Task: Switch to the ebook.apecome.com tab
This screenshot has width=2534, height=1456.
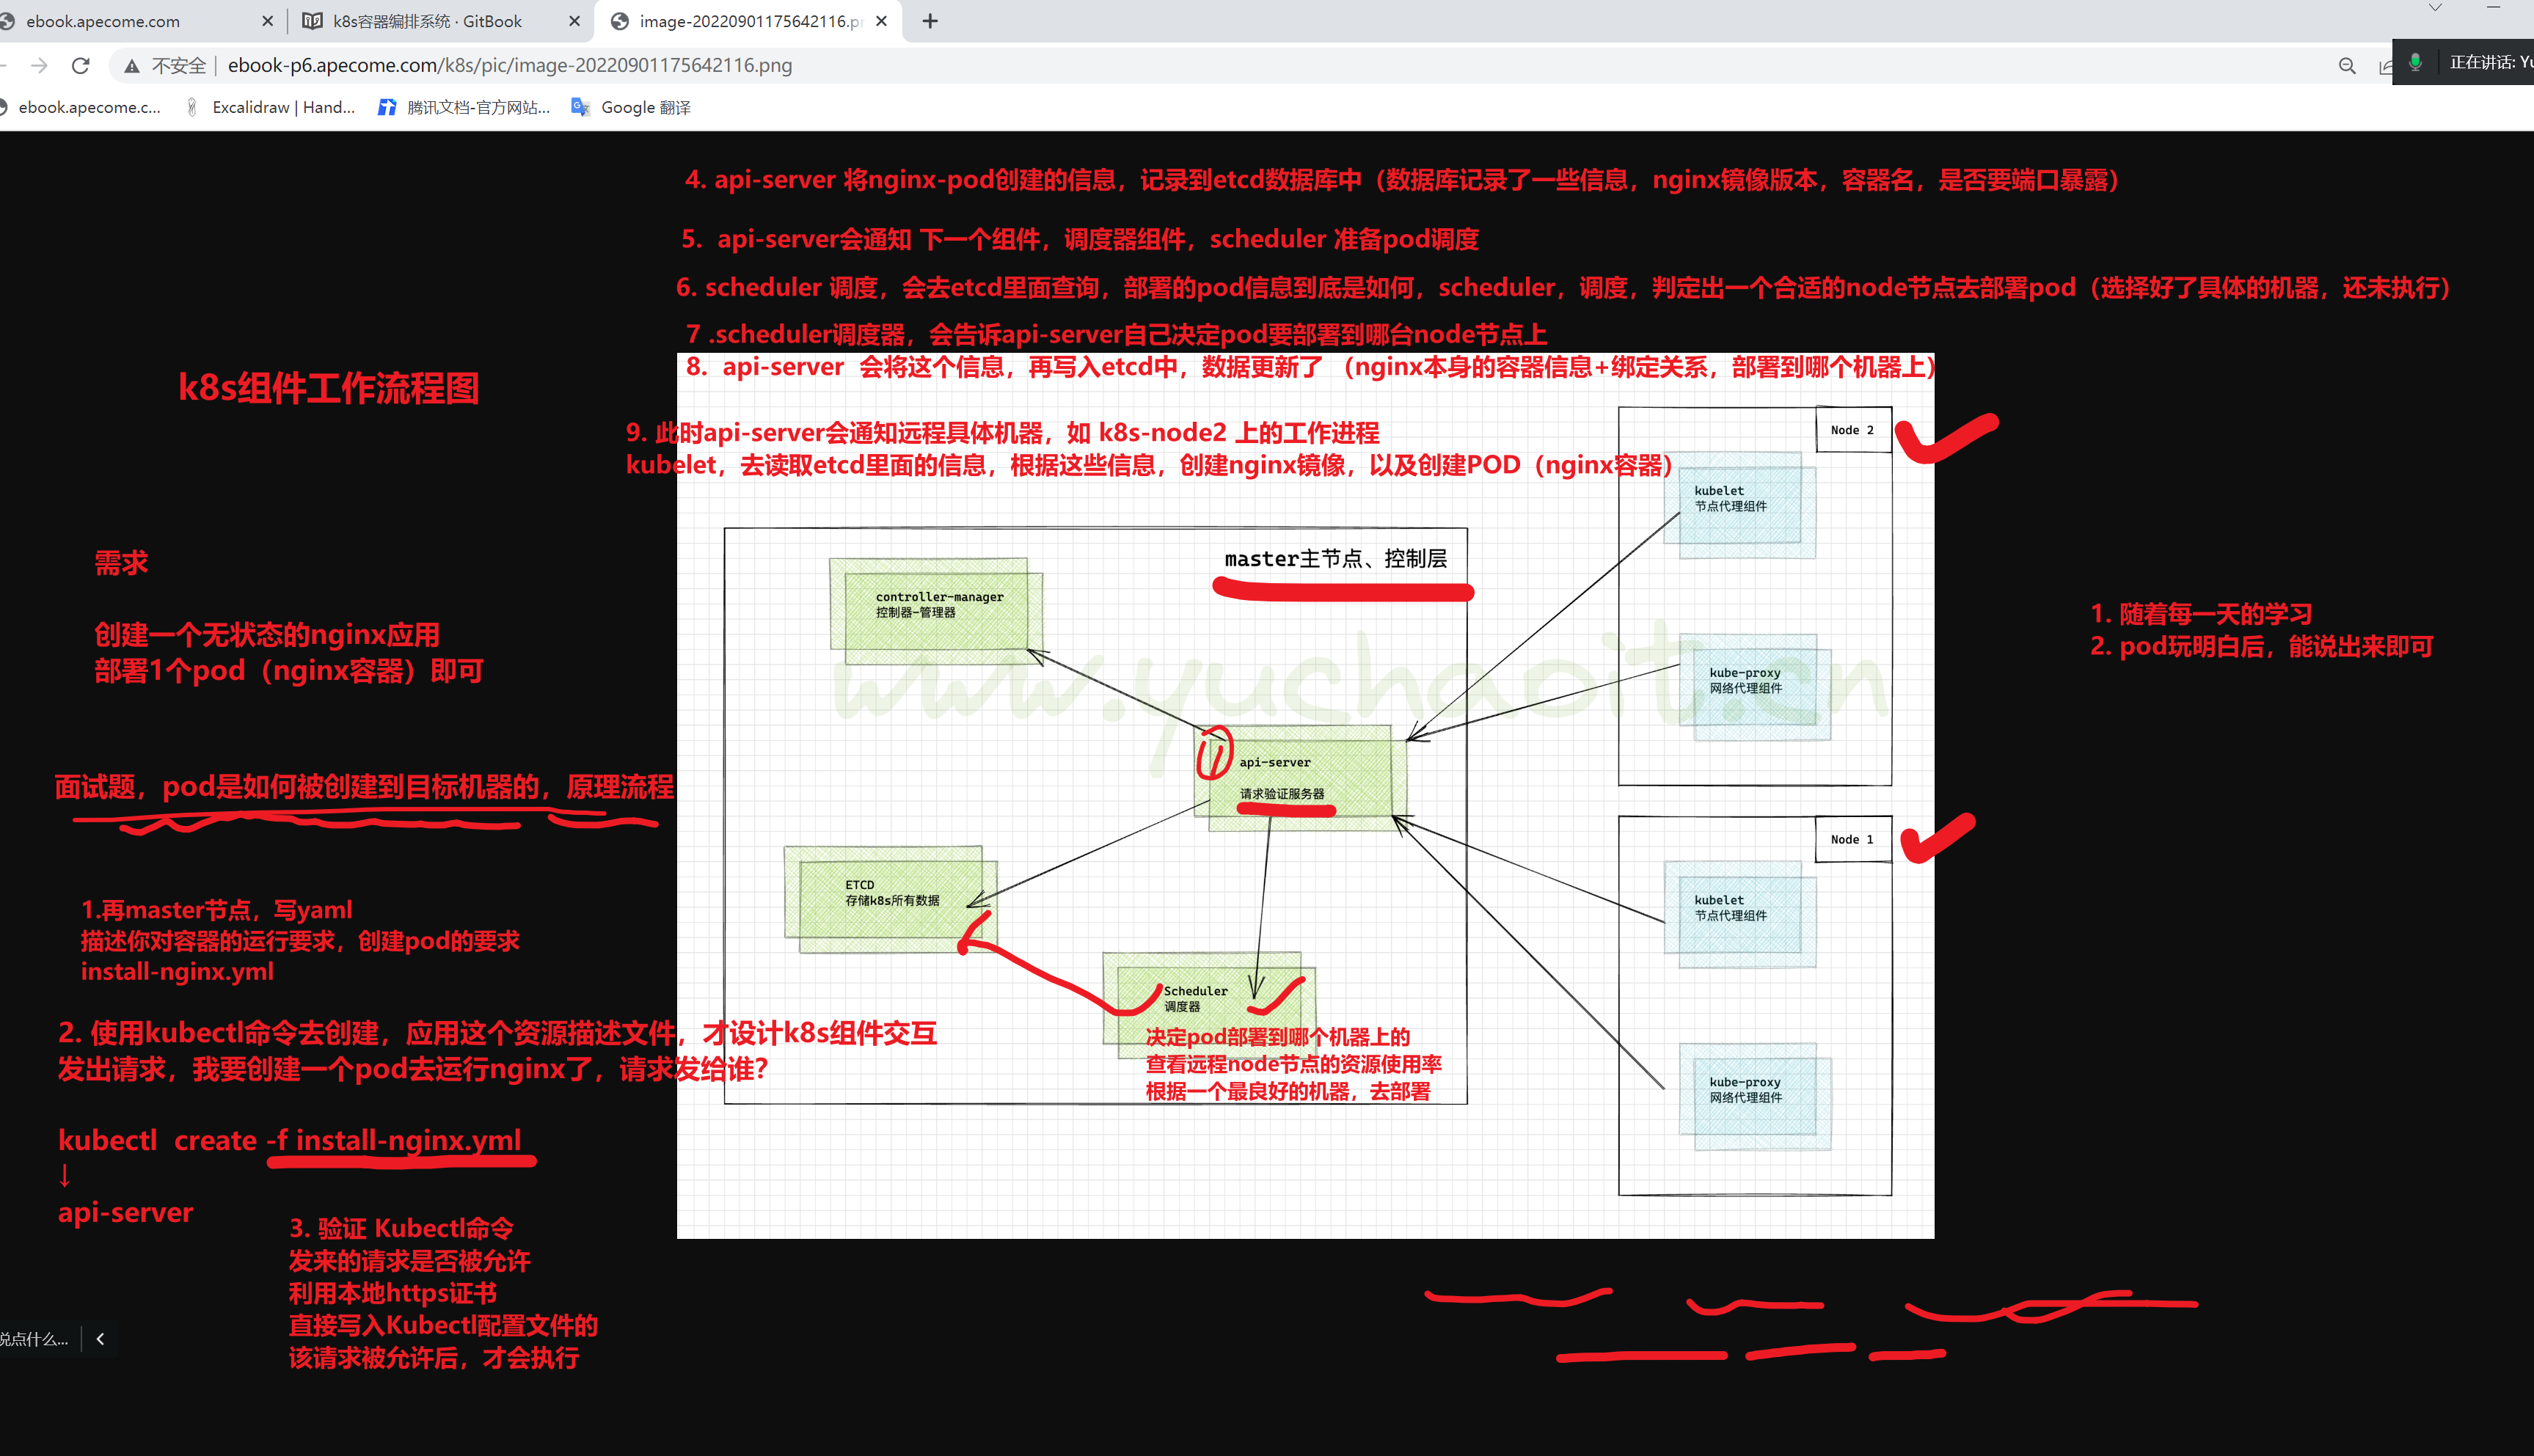Action: [103, 21]
